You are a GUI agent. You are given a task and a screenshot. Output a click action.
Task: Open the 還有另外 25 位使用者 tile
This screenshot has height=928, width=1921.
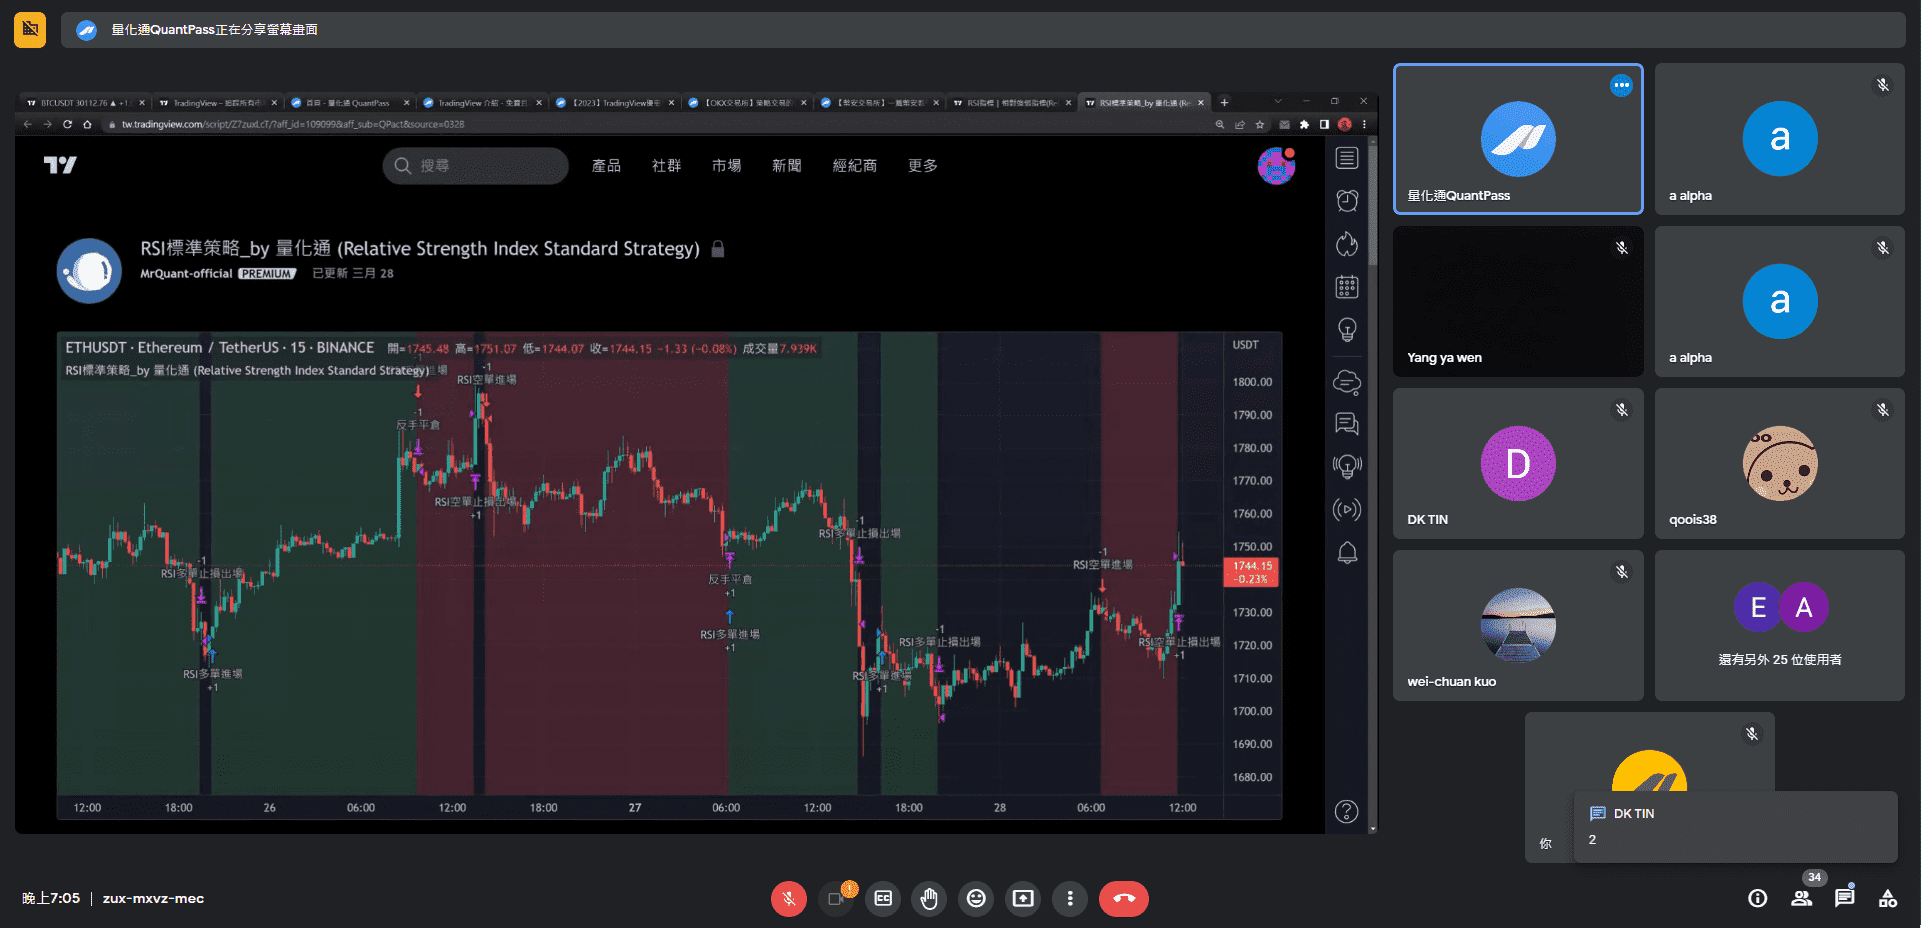point(1780,625)
